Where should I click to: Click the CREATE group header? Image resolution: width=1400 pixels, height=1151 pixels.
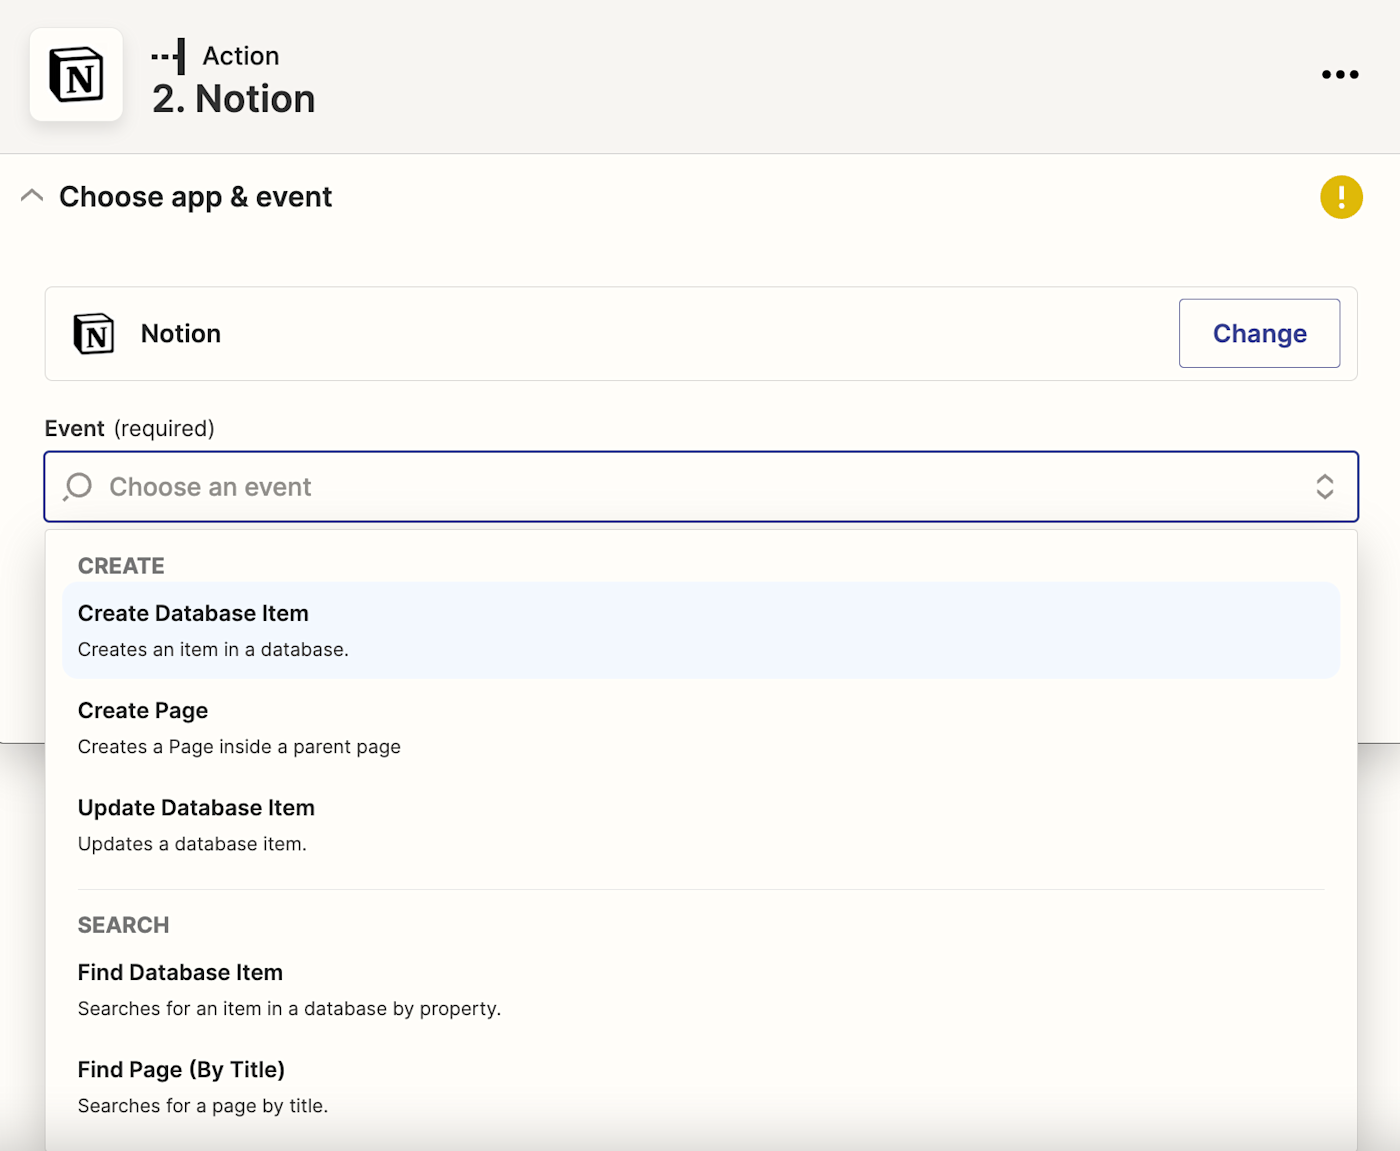pyautogui.click(x=121, y=566)
